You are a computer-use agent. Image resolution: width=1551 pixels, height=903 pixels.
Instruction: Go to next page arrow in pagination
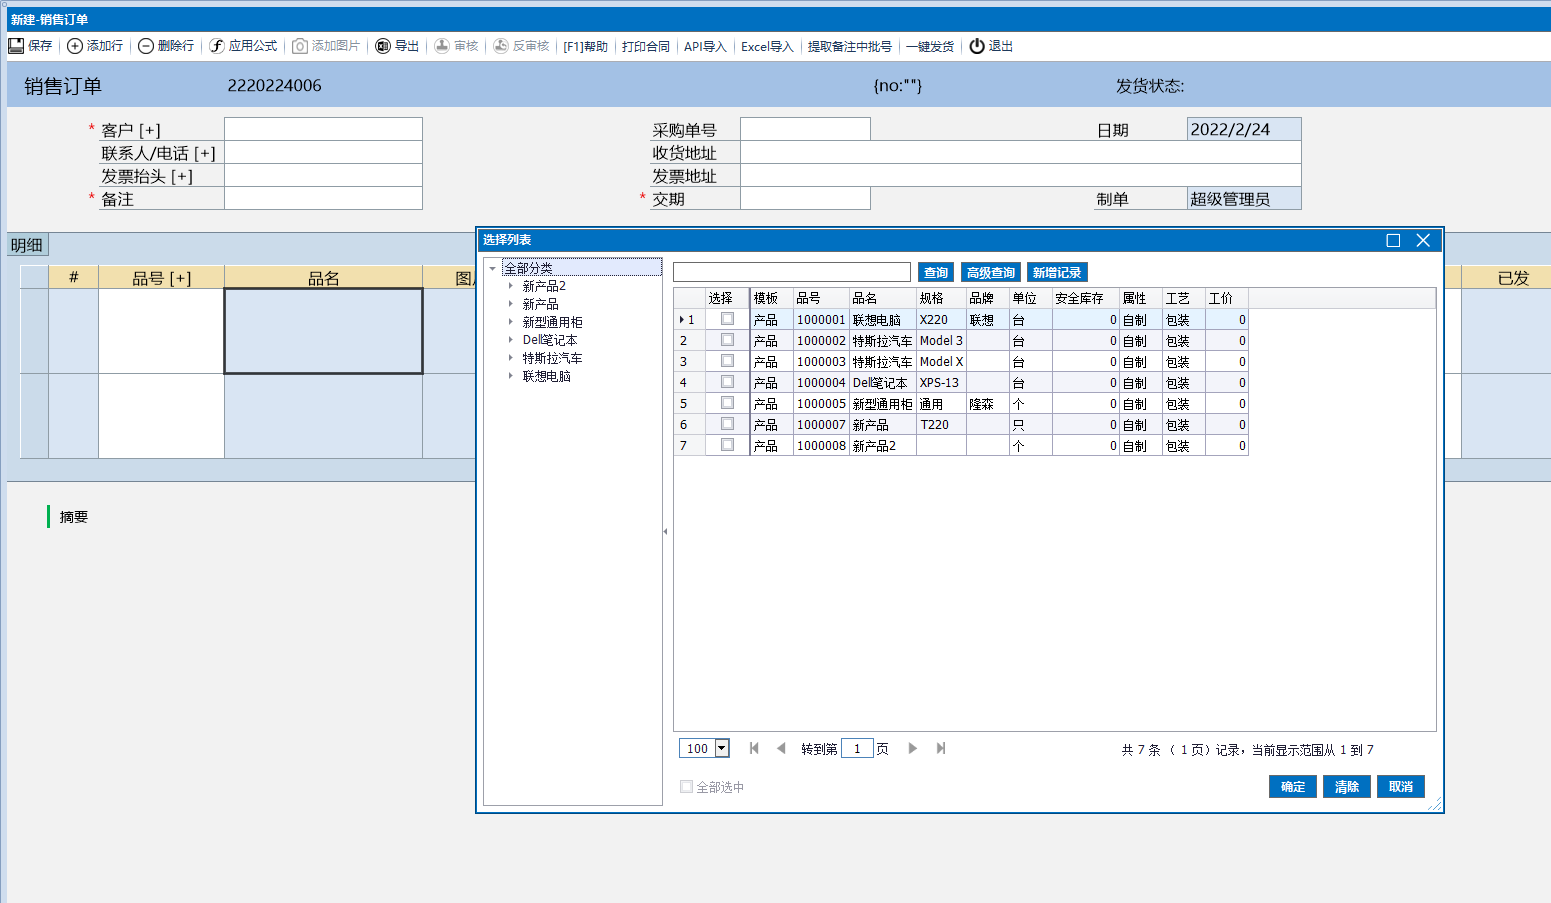point(912,748)
